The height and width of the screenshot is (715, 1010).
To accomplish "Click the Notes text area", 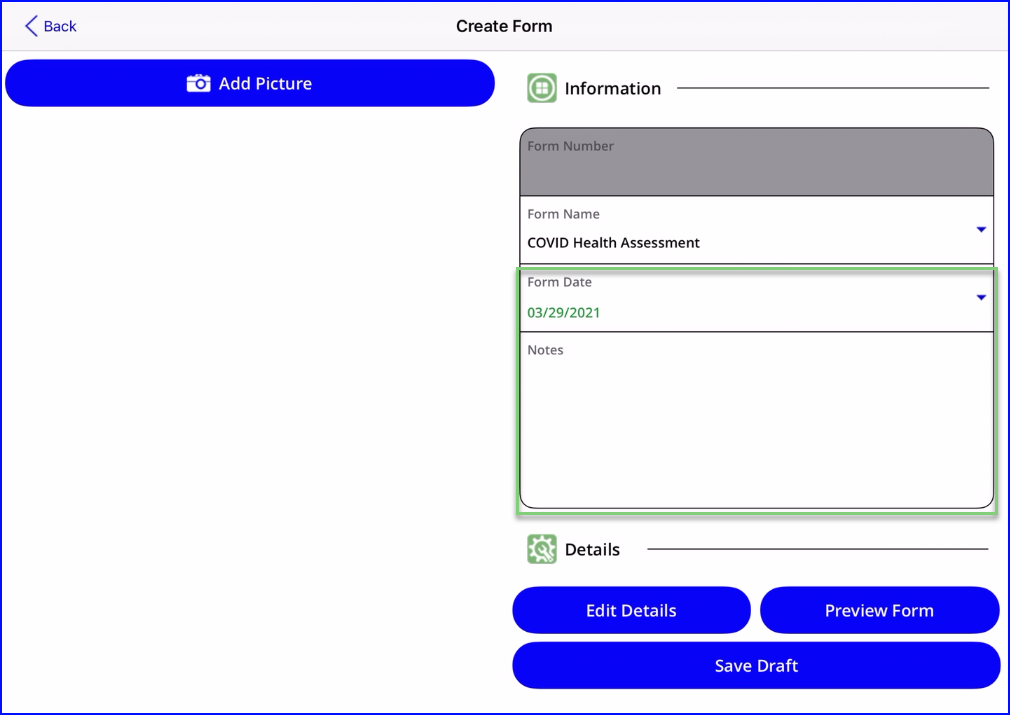I will (x=756, y=420).
